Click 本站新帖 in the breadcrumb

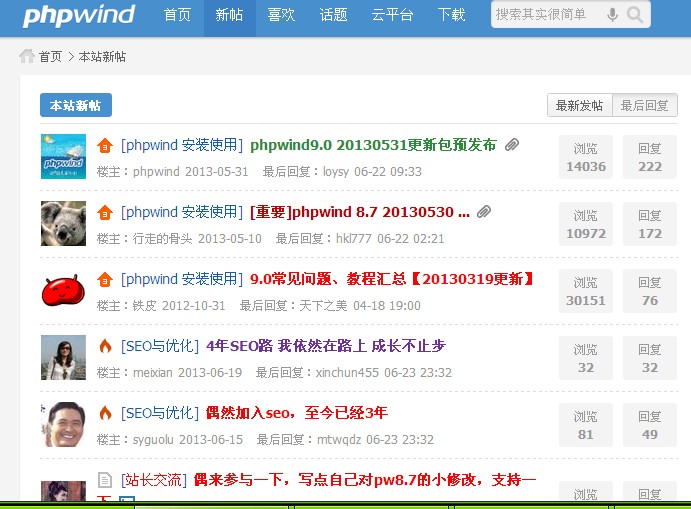[102, 56]
